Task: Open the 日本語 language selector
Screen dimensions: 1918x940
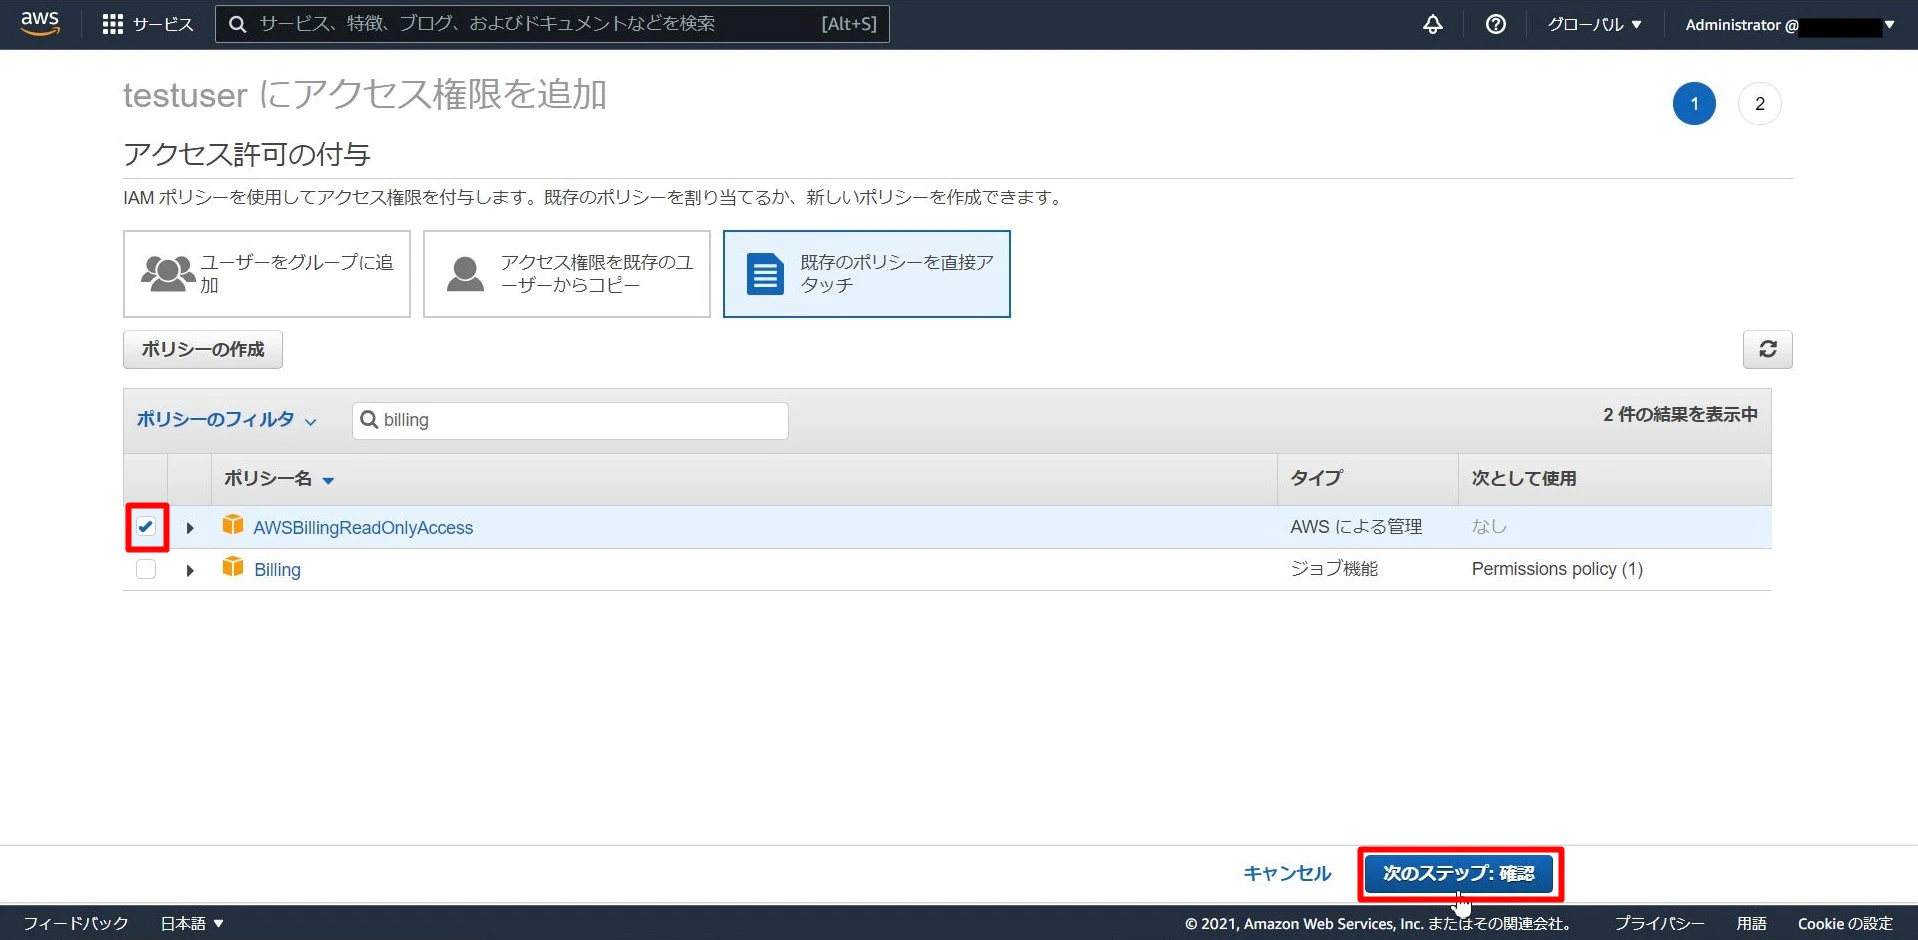Action: click(x=192, y=923)
